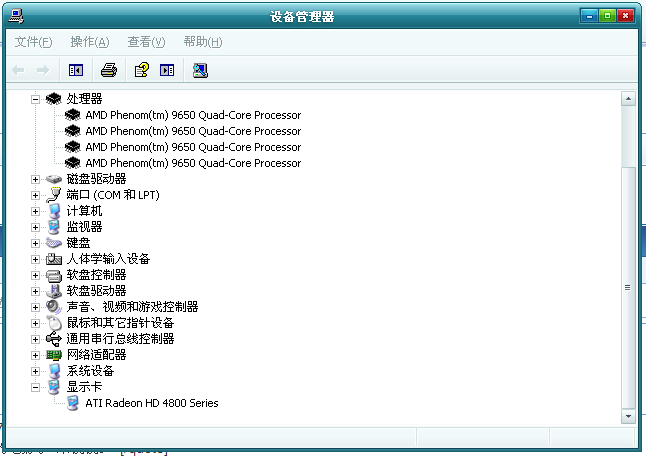Select the 显示卡 category label
646x457 pixels.
[x=84, y=387]
